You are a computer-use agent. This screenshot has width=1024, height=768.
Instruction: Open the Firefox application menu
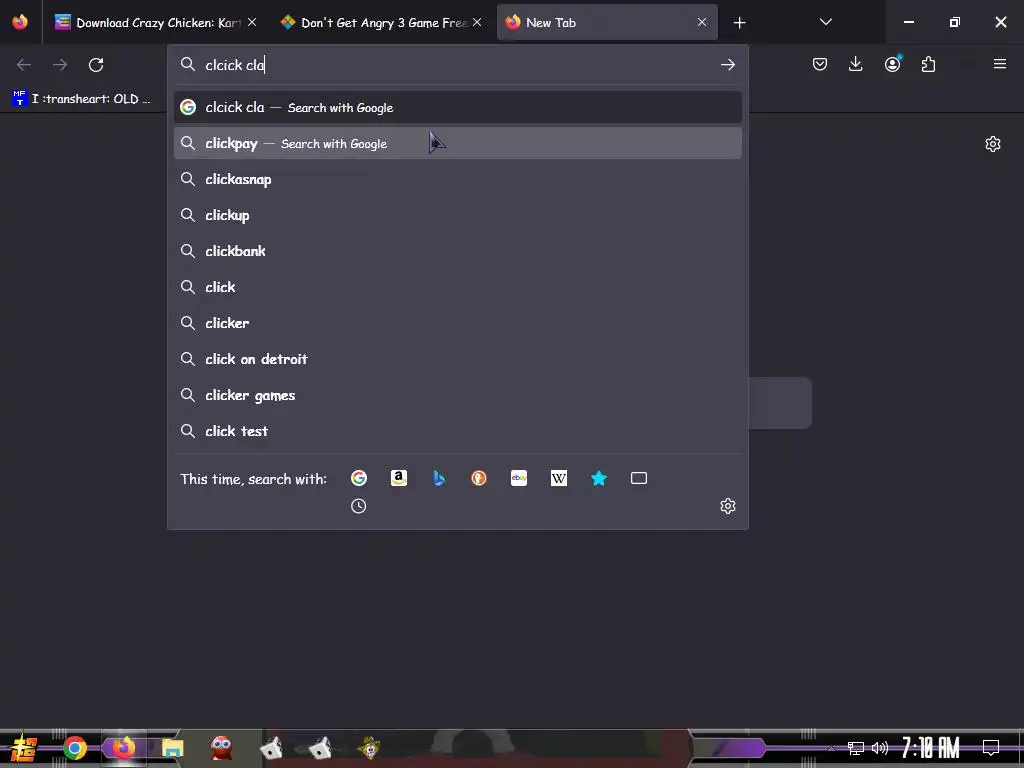(999, 64)
